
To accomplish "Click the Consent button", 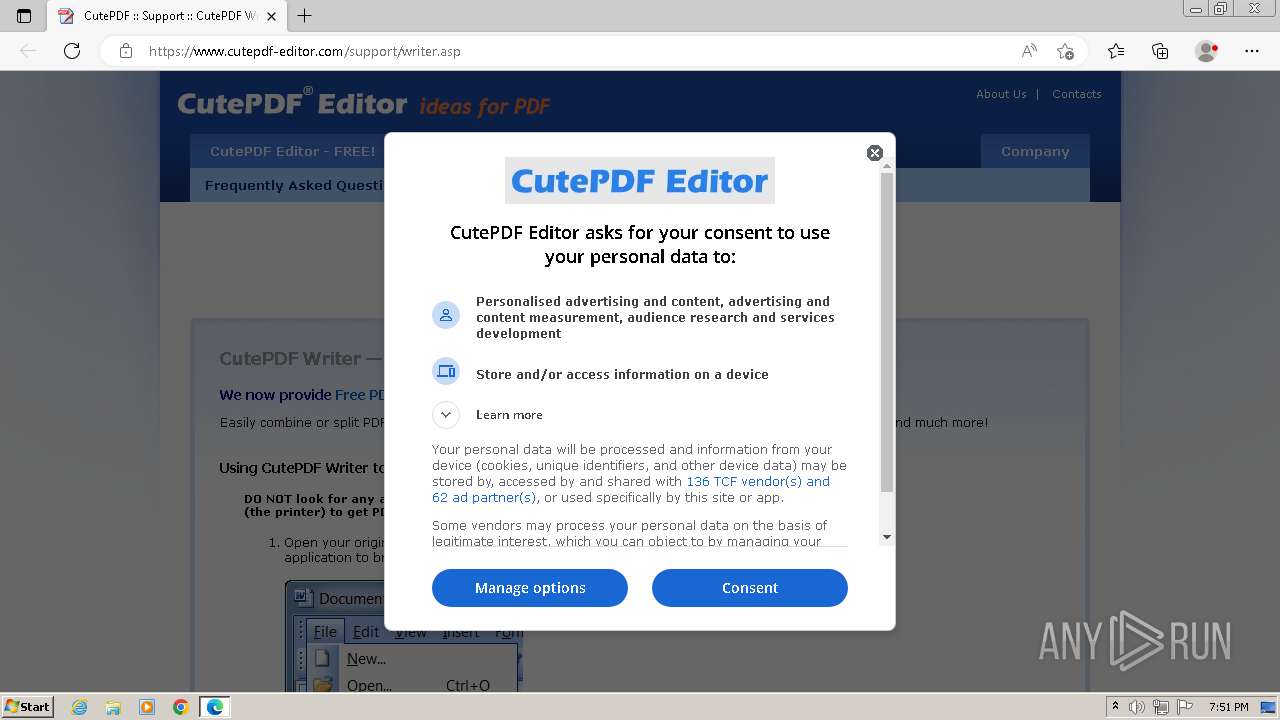I will pyautogui.click(x=750, y=588).
